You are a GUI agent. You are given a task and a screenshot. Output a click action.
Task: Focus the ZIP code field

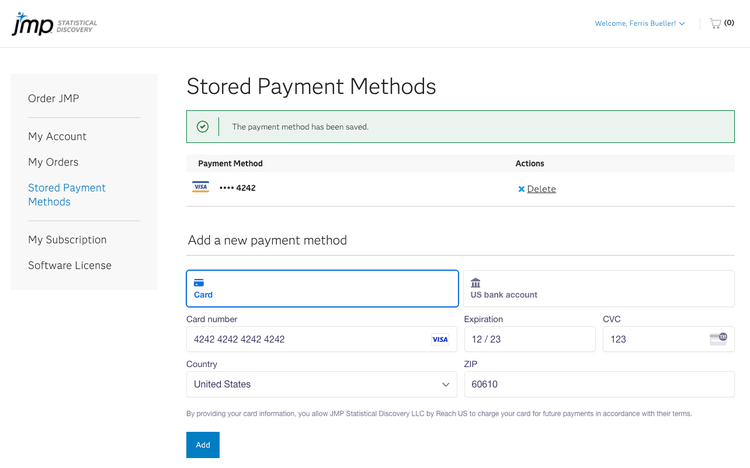(599, 384)
